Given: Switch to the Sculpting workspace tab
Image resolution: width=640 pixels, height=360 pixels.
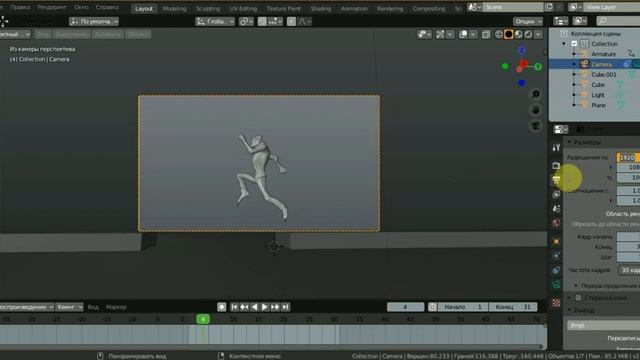Looking at the screenshot, I should pyautogui.click(x=208, y=9).
